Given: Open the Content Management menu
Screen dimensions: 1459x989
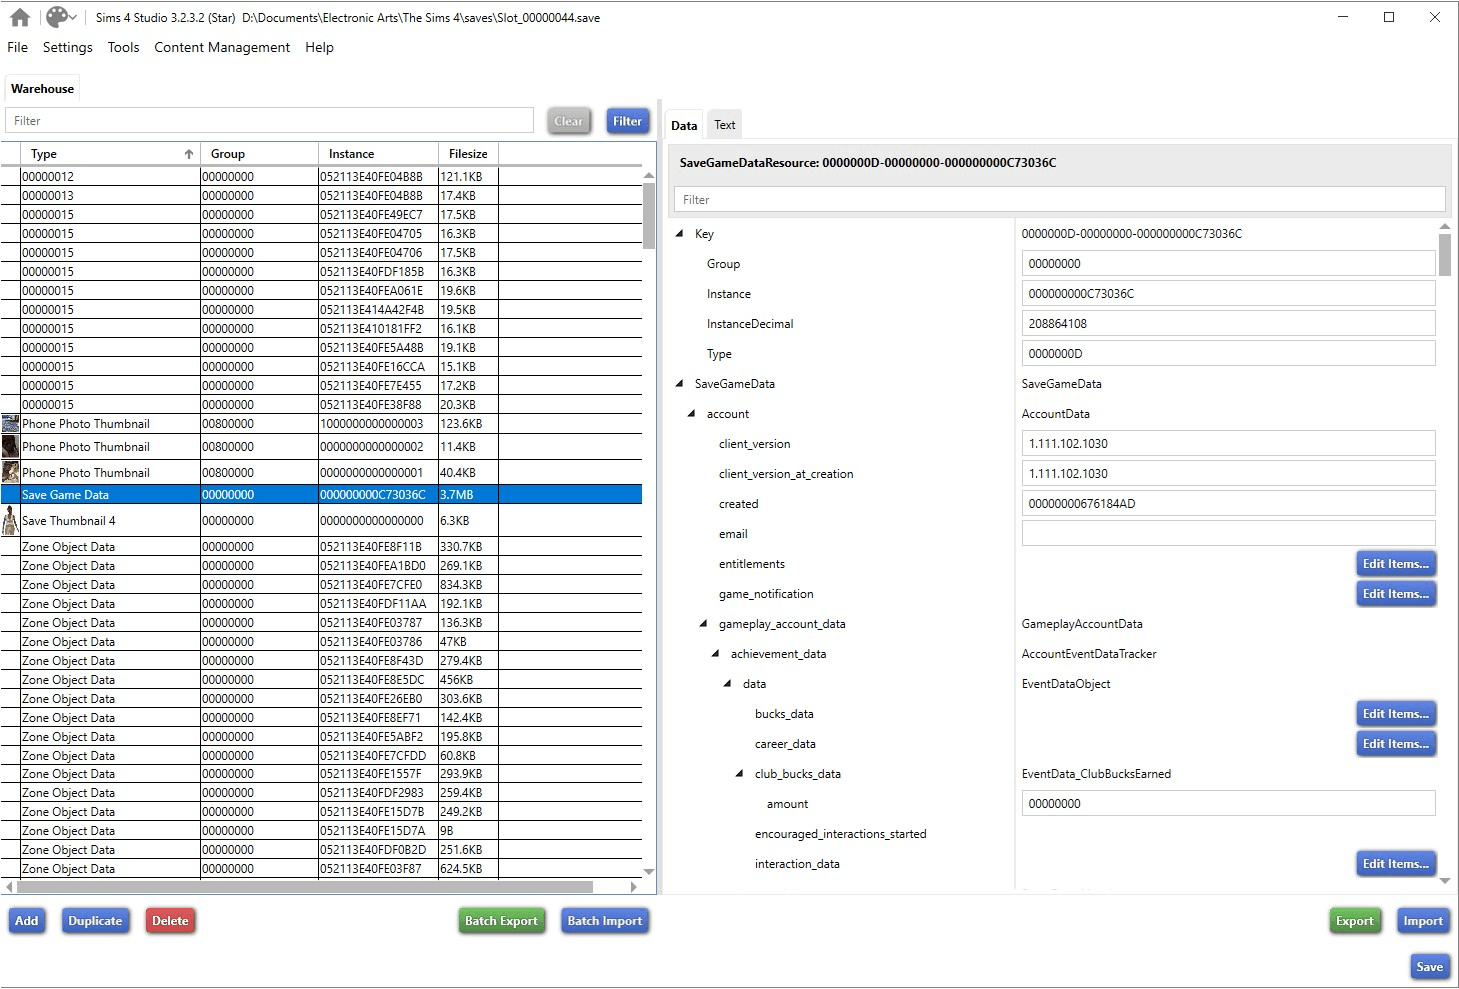Looking at the screenshot, I should (221, 47).
